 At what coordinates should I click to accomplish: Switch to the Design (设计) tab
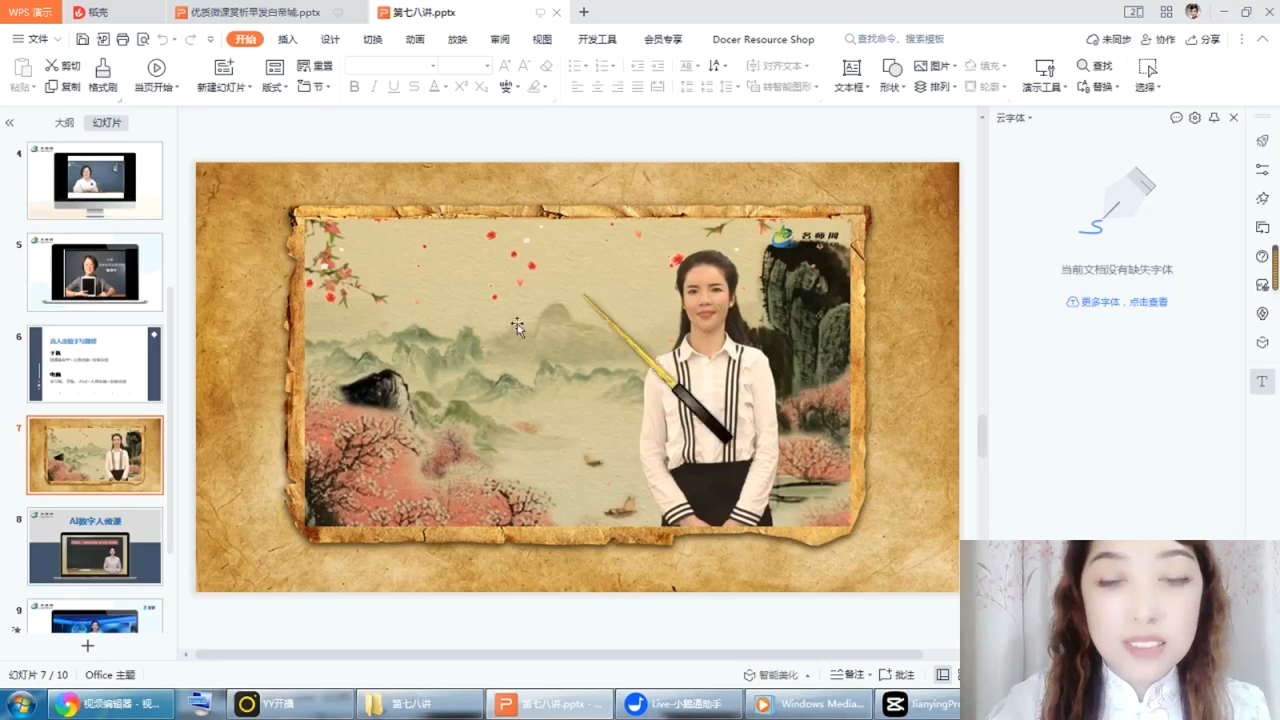(330, 40)
